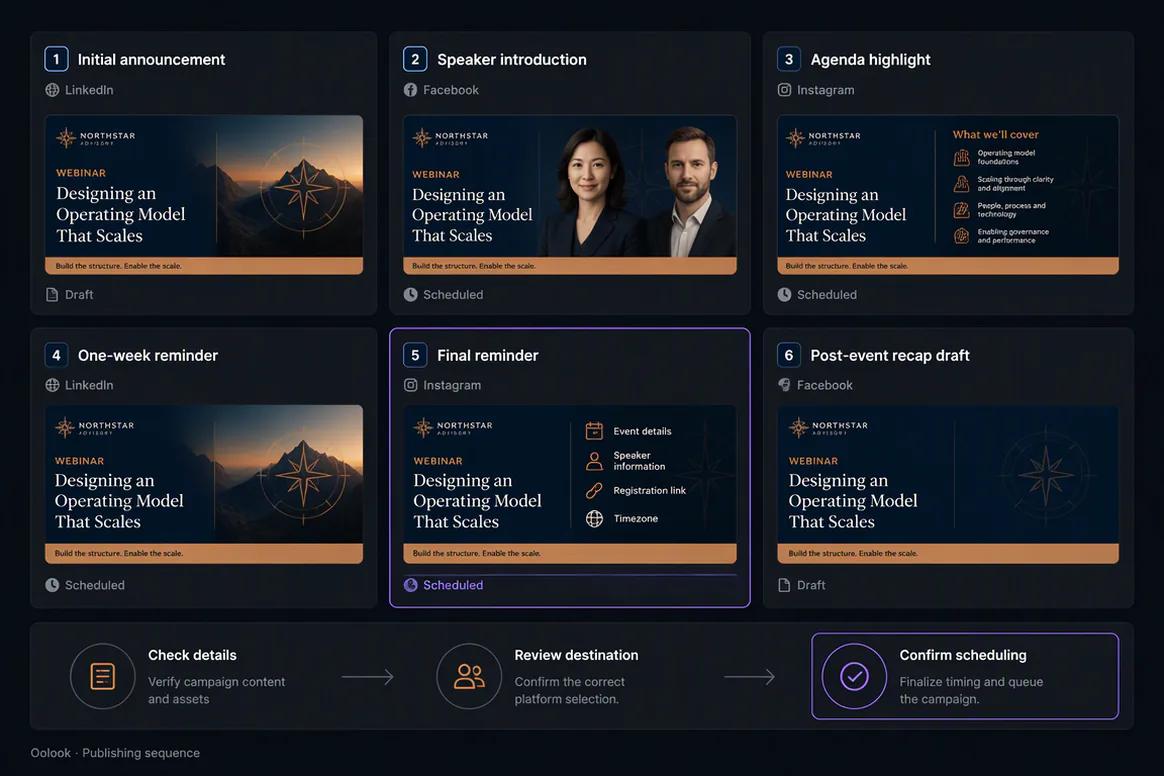Click the Initial announcement card title
Screen dimensions: 1164x776
click(x=151, y=59)
